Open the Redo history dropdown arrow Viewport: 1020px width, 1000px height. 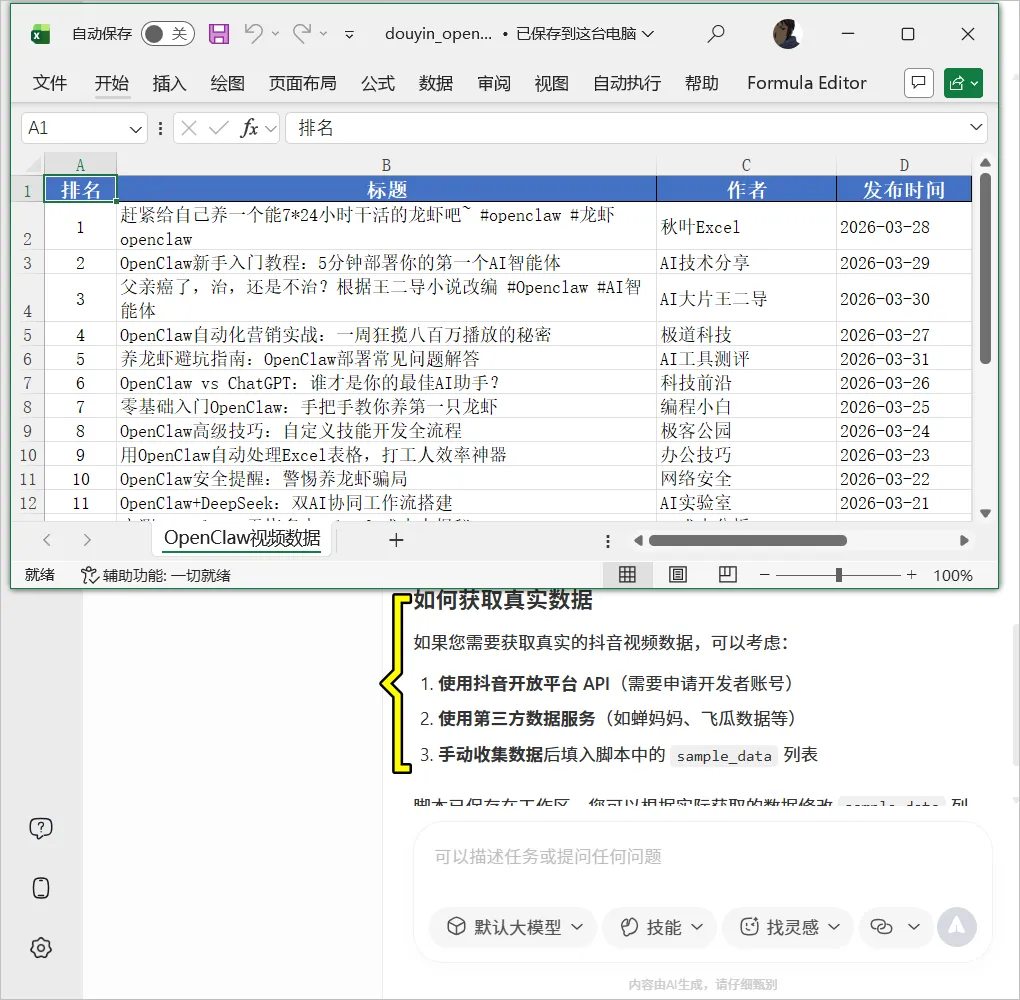click(x=323, y=34)
